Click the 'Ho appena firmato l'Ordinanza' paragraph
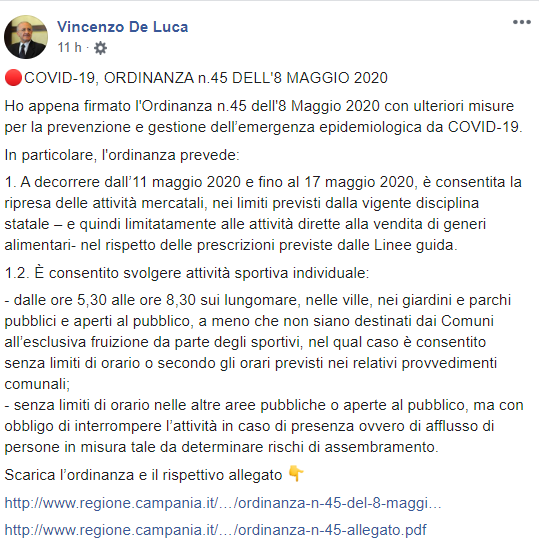This screenshot has height=550, width=539. [263, 116]
